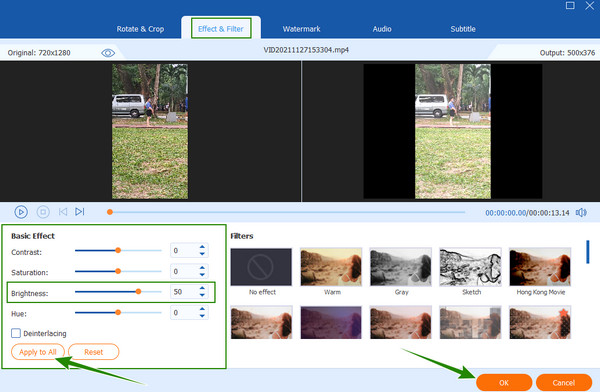Screen dimensions: 600x392
Task: Increase the Brightness value with up arrow
Action: click(x=202, y=288)
